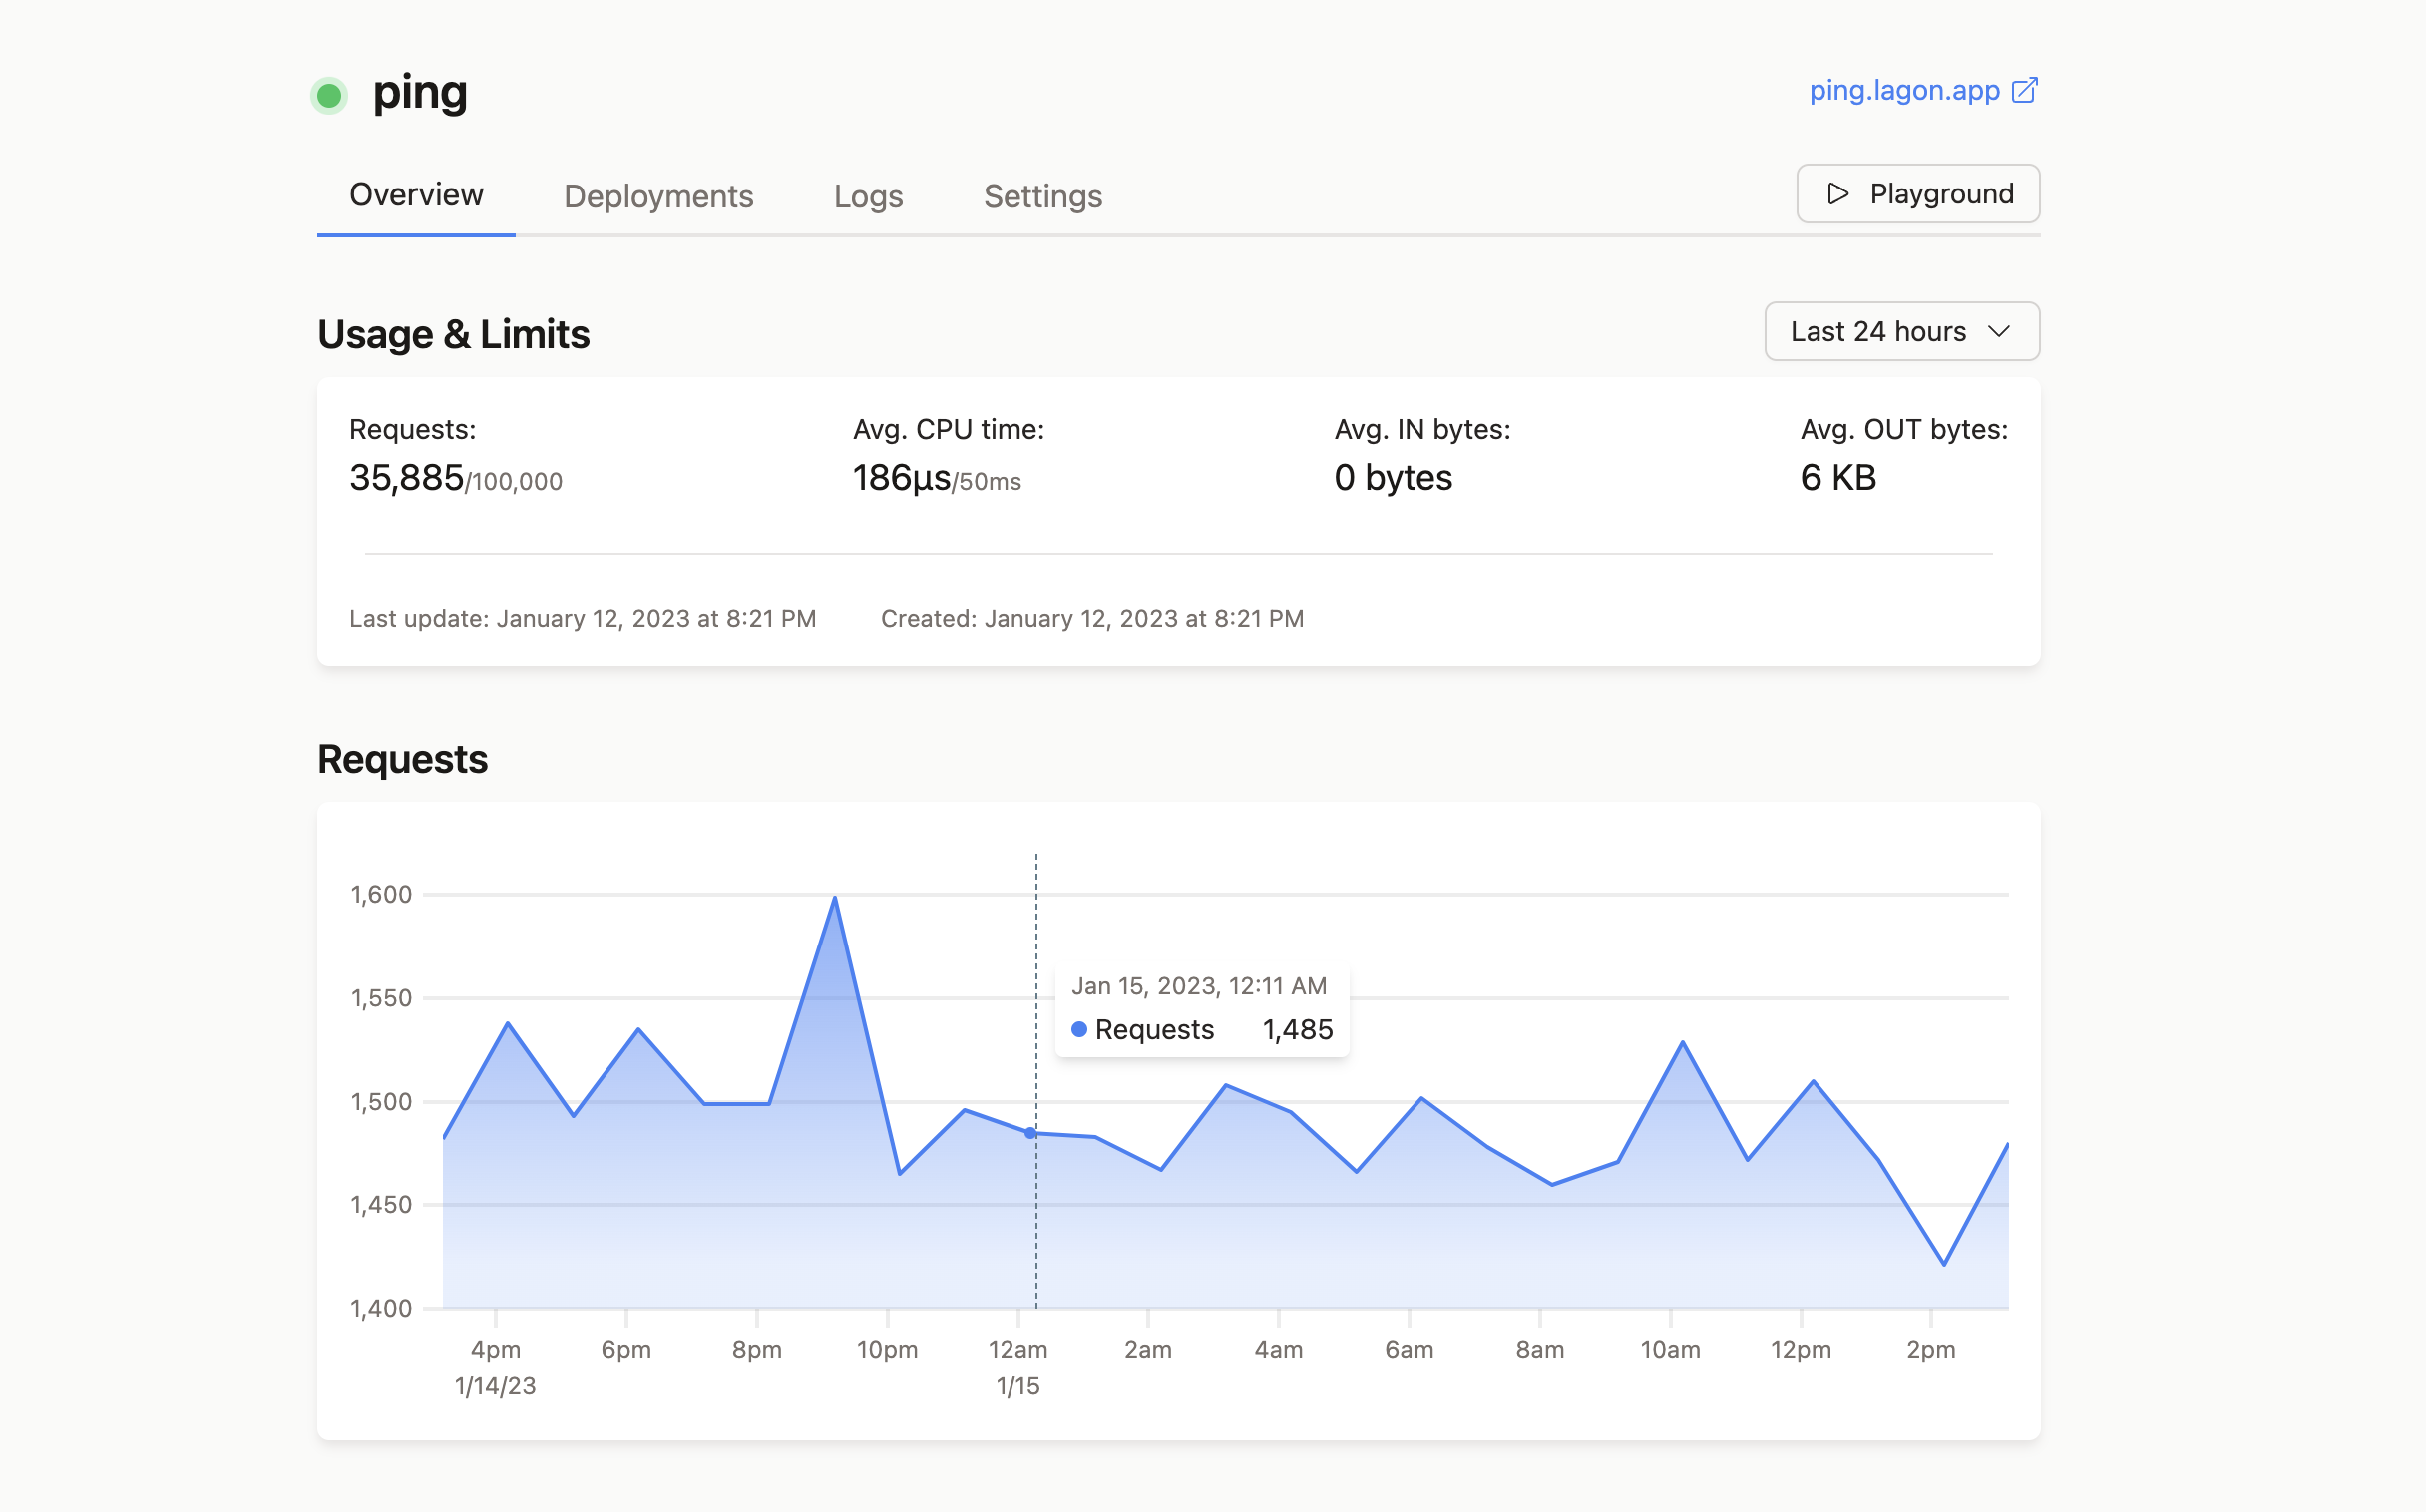Click the 10pm tick on chart axis
2426x1512 pixels.
tap(887, 1349)
